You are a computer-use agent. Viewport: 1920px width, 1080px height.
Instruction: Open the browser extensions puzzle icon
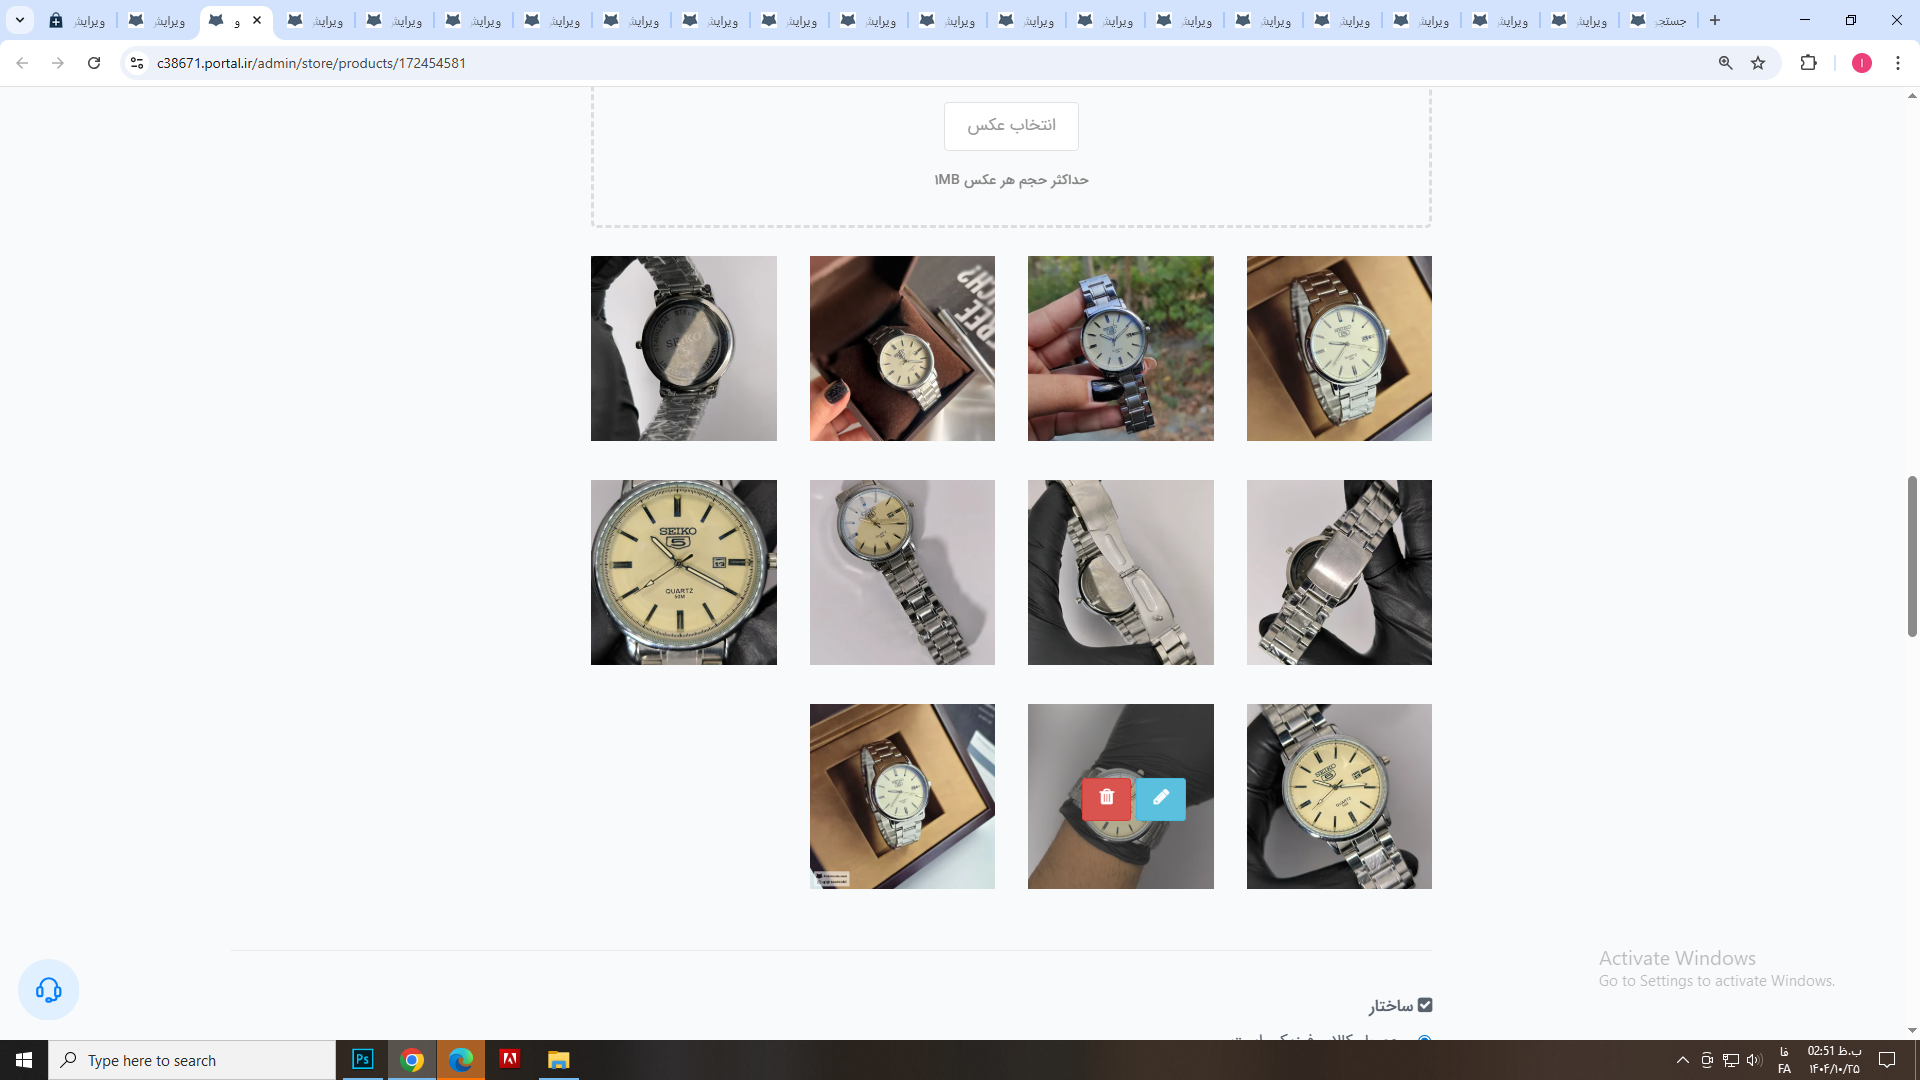[x=1808, y=63]
